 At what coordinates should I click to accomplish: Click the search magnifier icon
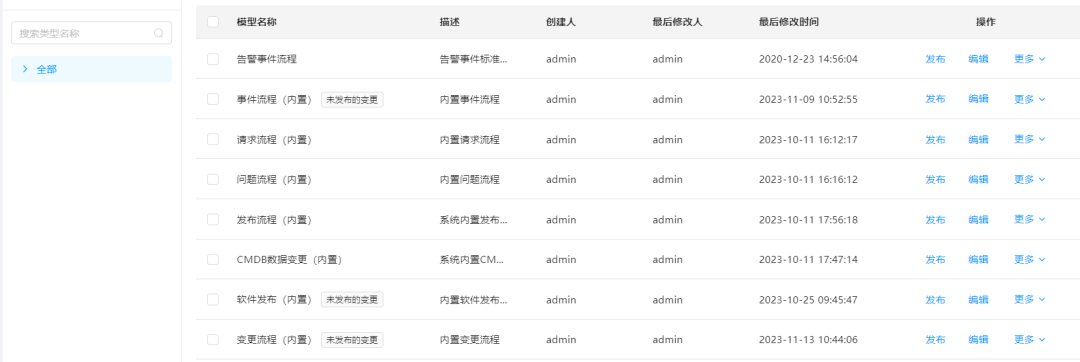tap(158, 33)
